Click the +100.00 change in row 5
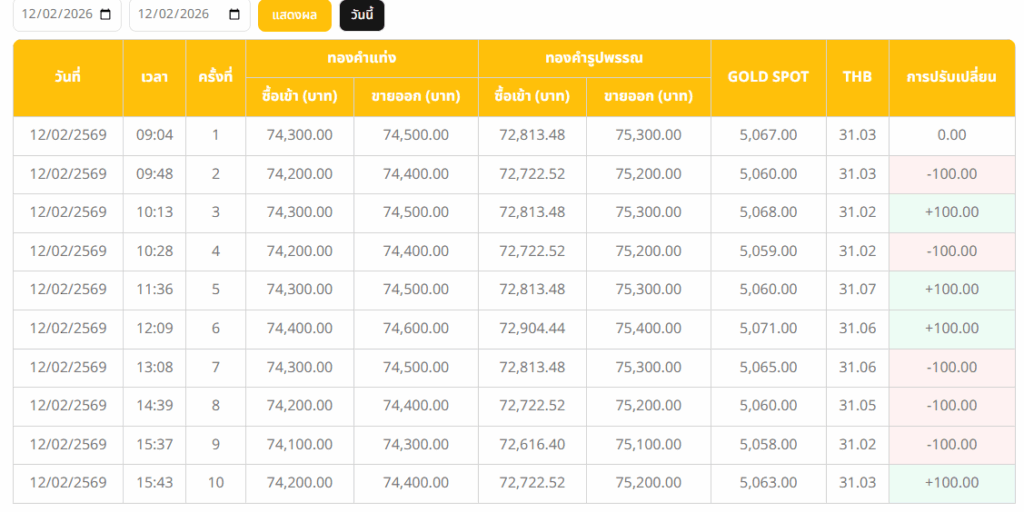Screen dimensions: 1024x512 click(x=952, y=289)
